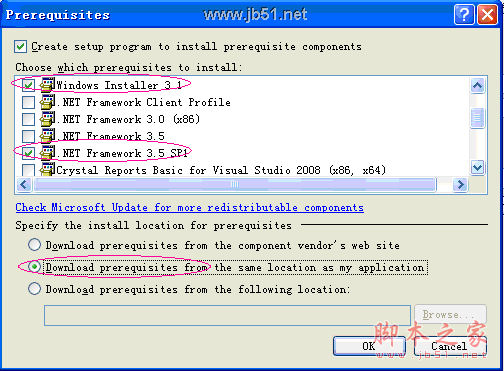Click the list's scroll down arrow
504x371 pixels.
[x=477, y=167]
